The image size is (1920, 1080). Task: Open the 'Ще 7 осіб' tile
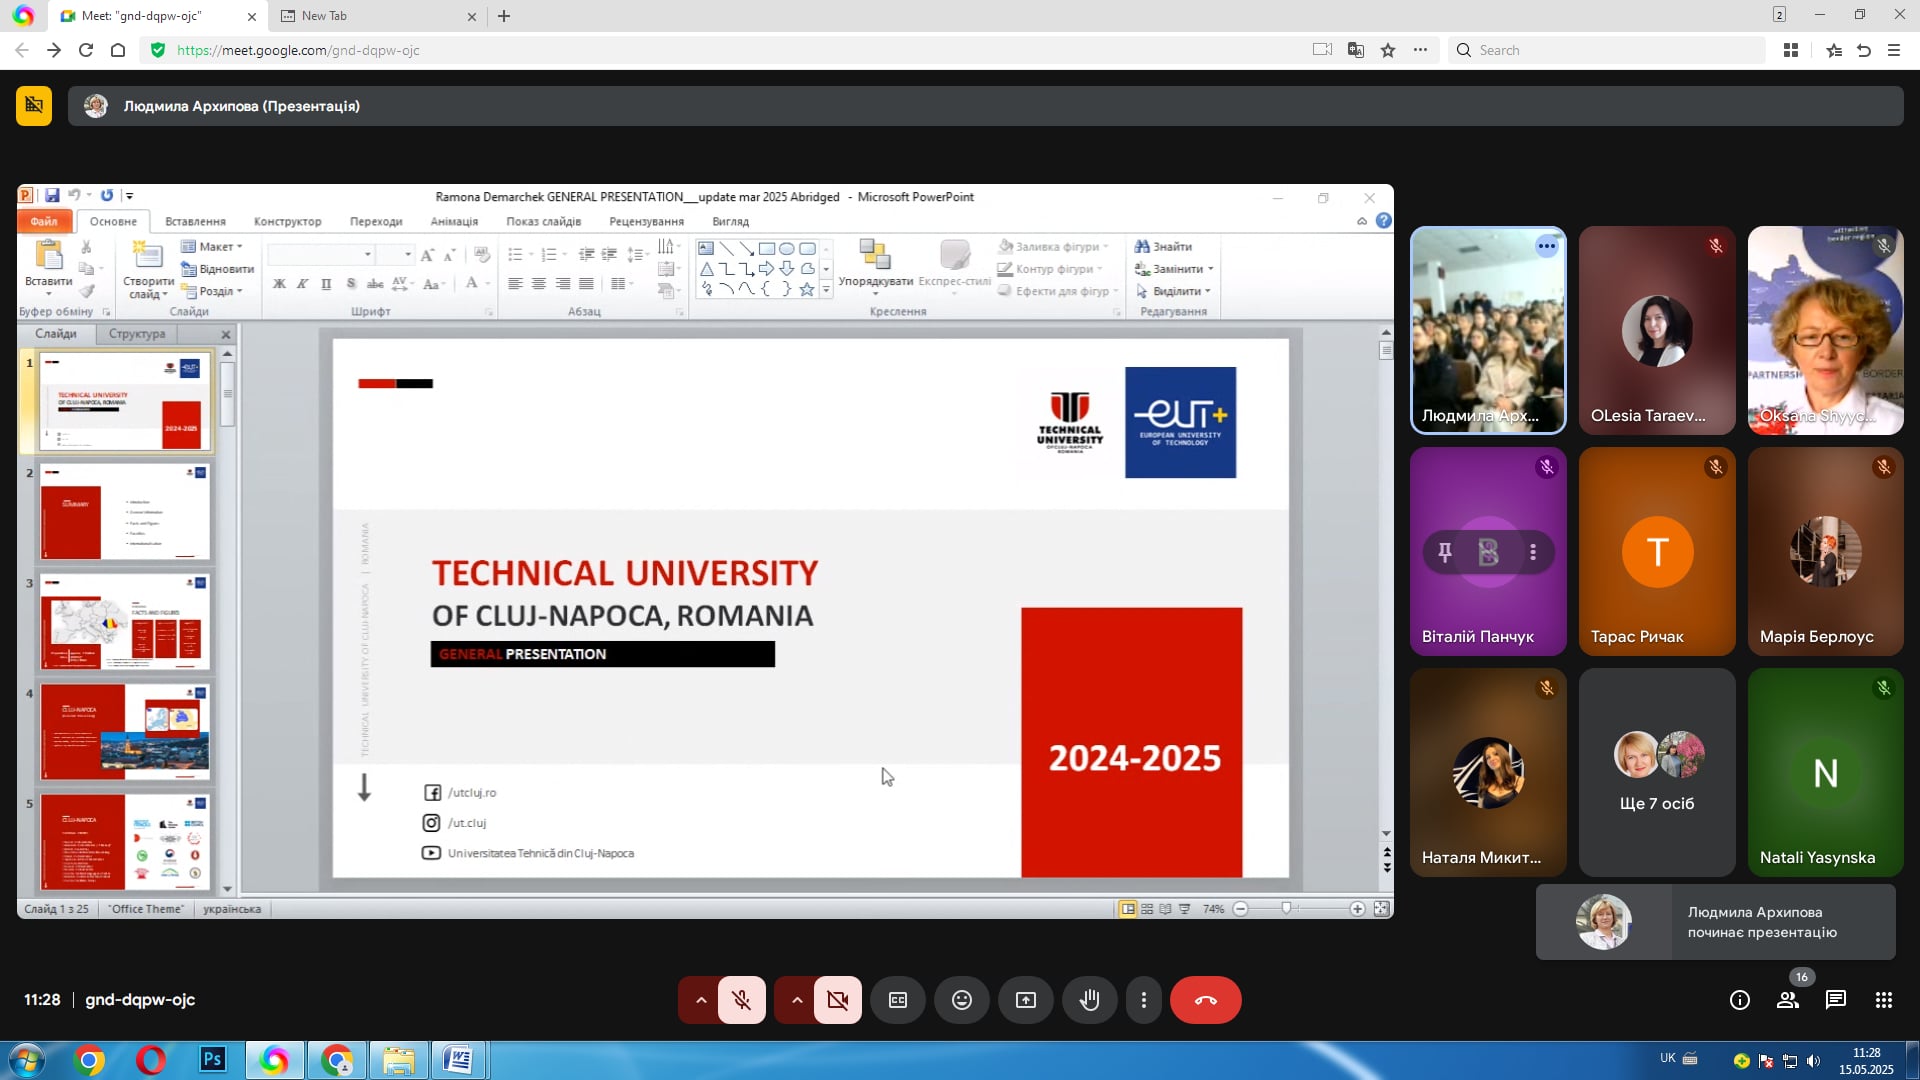1657,772
